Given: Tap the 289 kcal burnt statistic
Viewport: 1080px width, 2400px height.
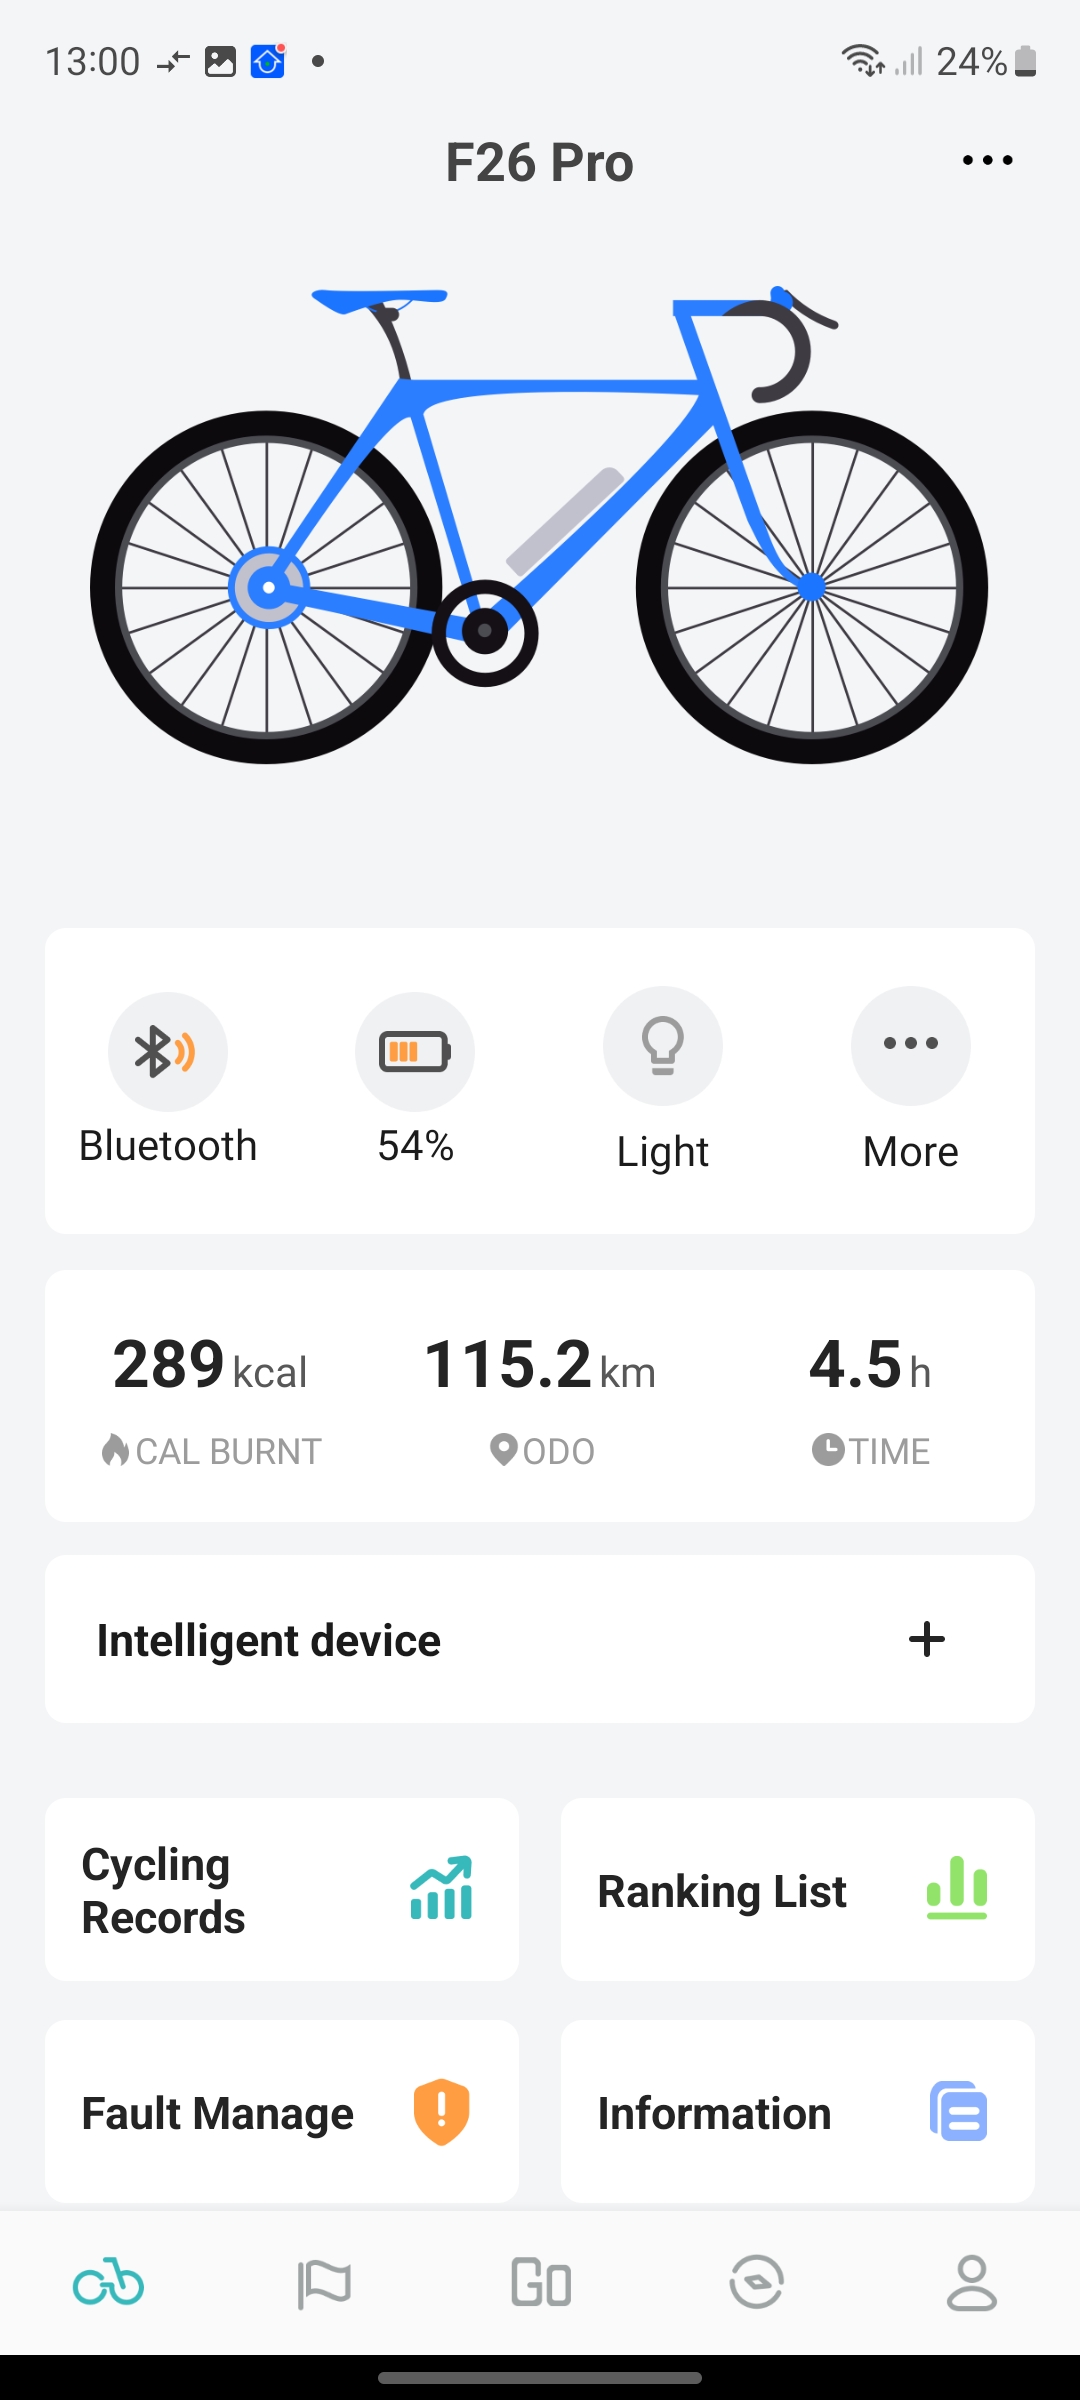Looking at the screenshot, I should coord(211,1395).
